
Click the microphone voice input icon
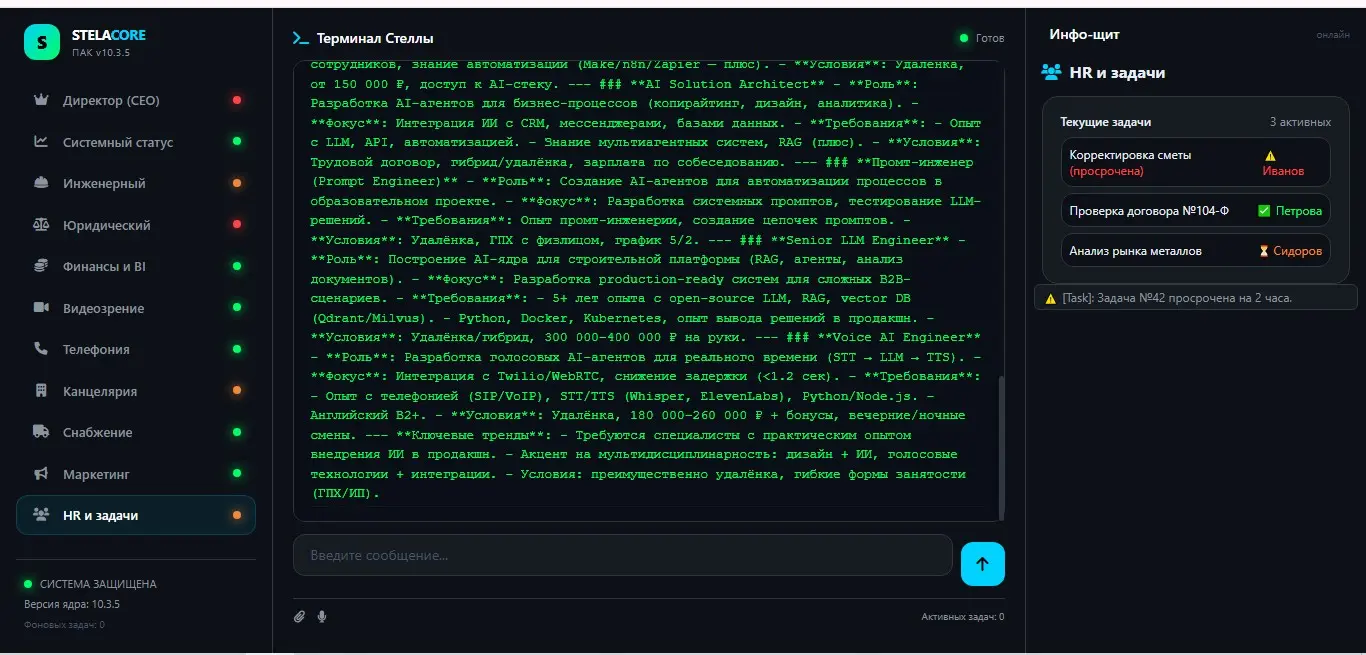pos(322,617)
